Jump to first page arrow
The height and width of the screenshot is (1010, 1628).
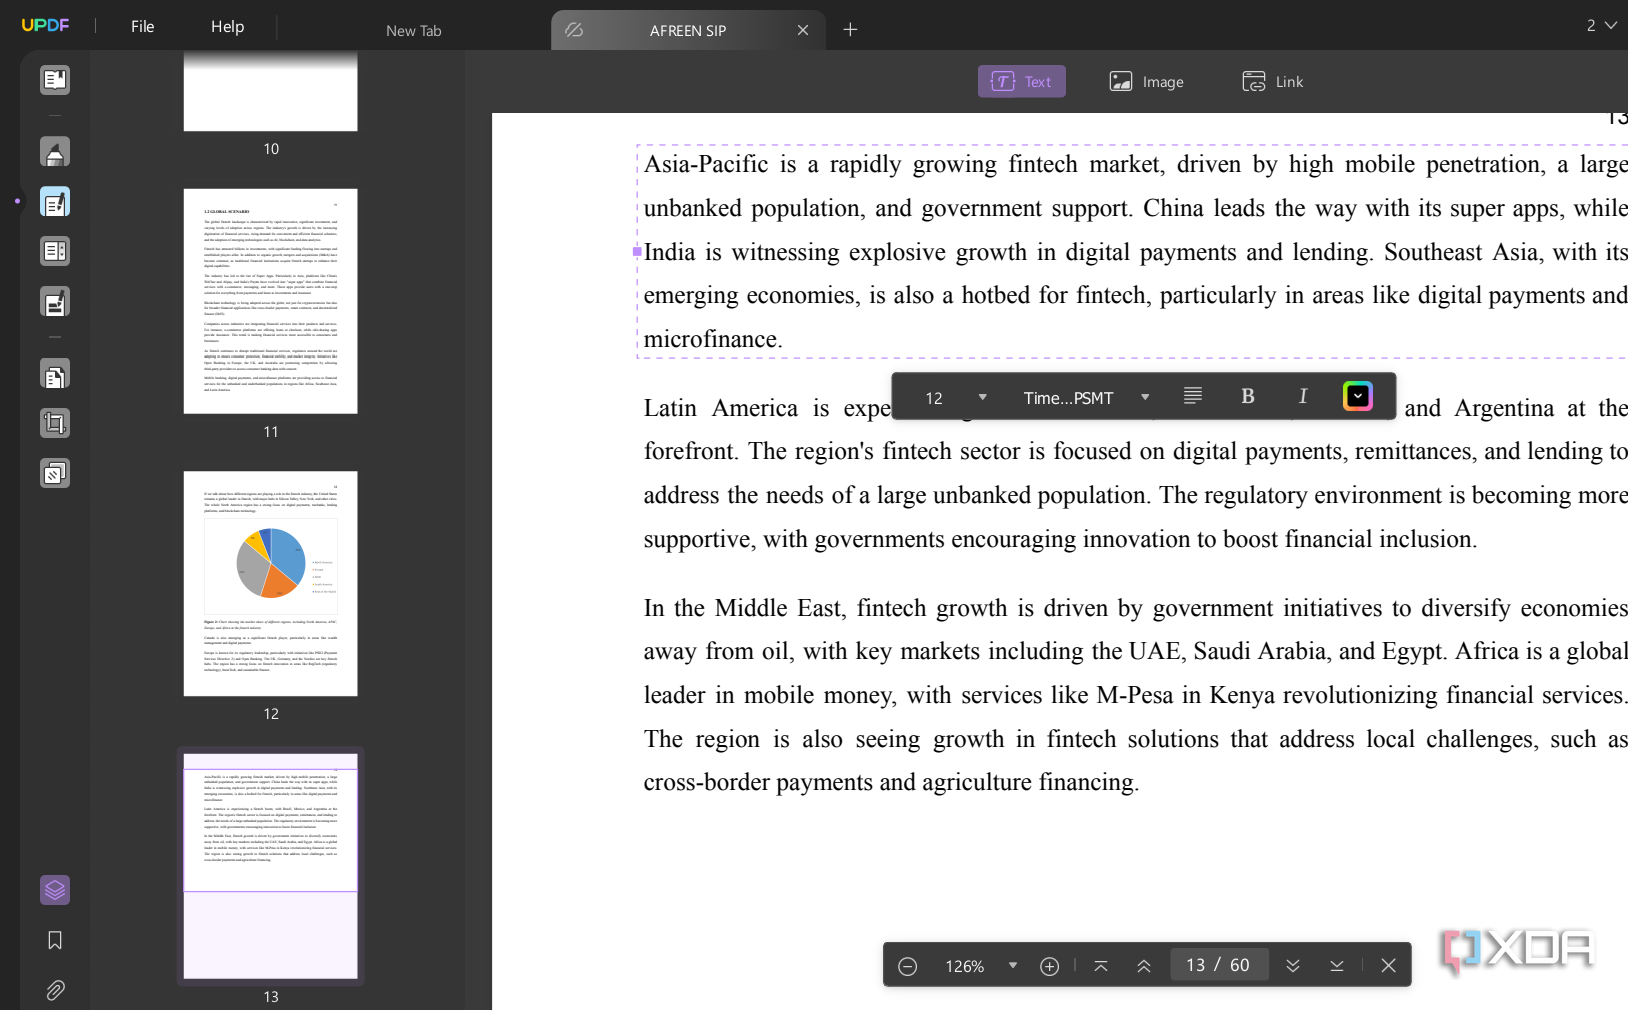(1101, 966)
